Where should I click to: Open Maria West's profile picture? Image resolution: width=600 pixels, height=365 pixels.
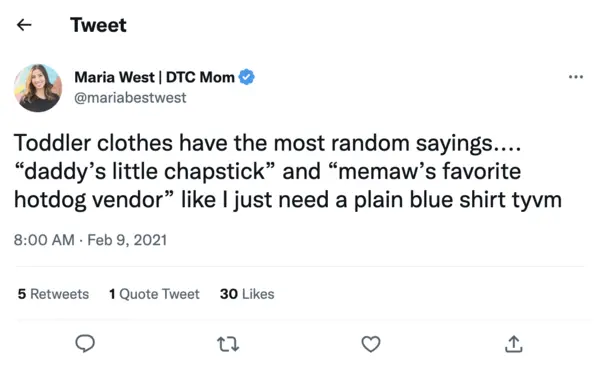click(38, 88)
